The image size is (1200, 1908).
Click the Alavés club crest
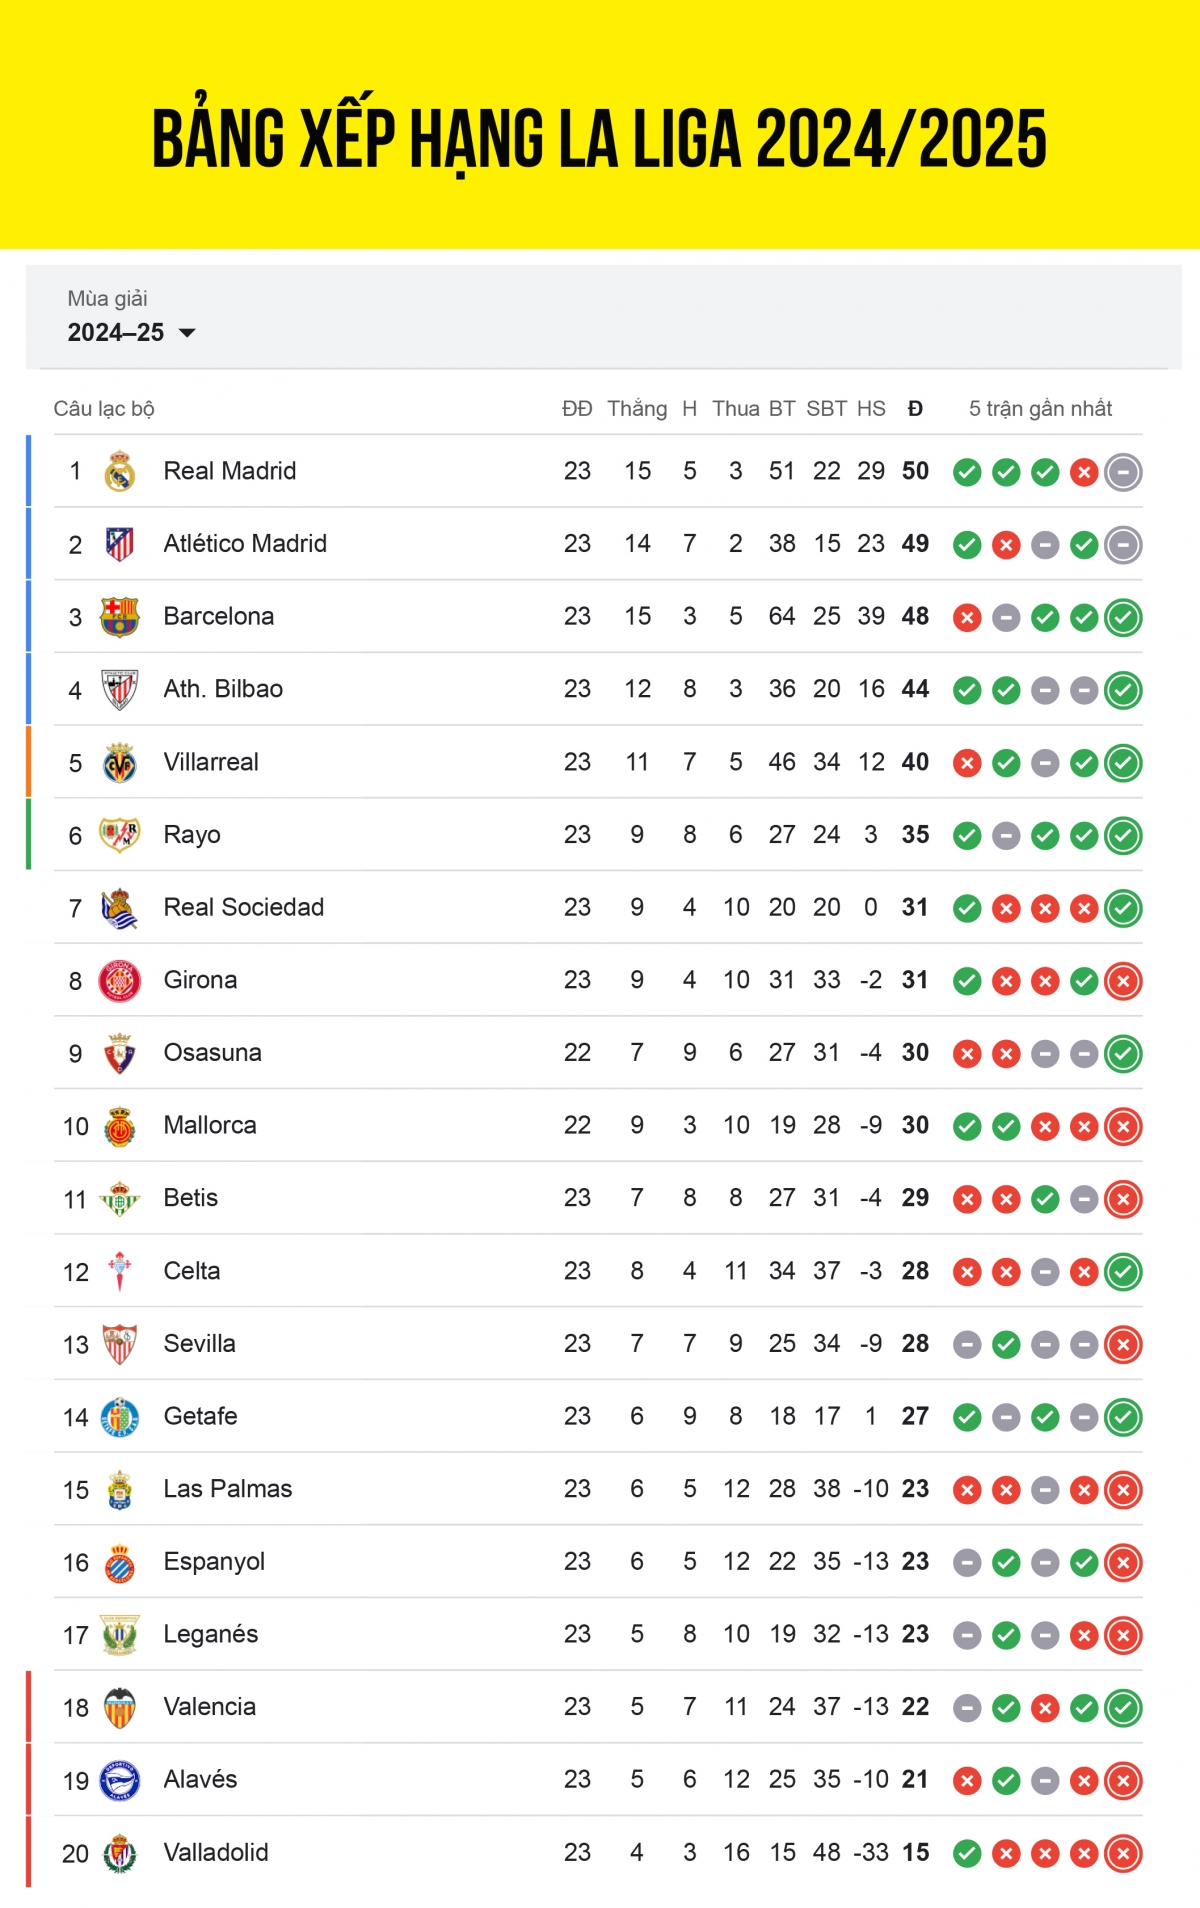click(120, 1781)
